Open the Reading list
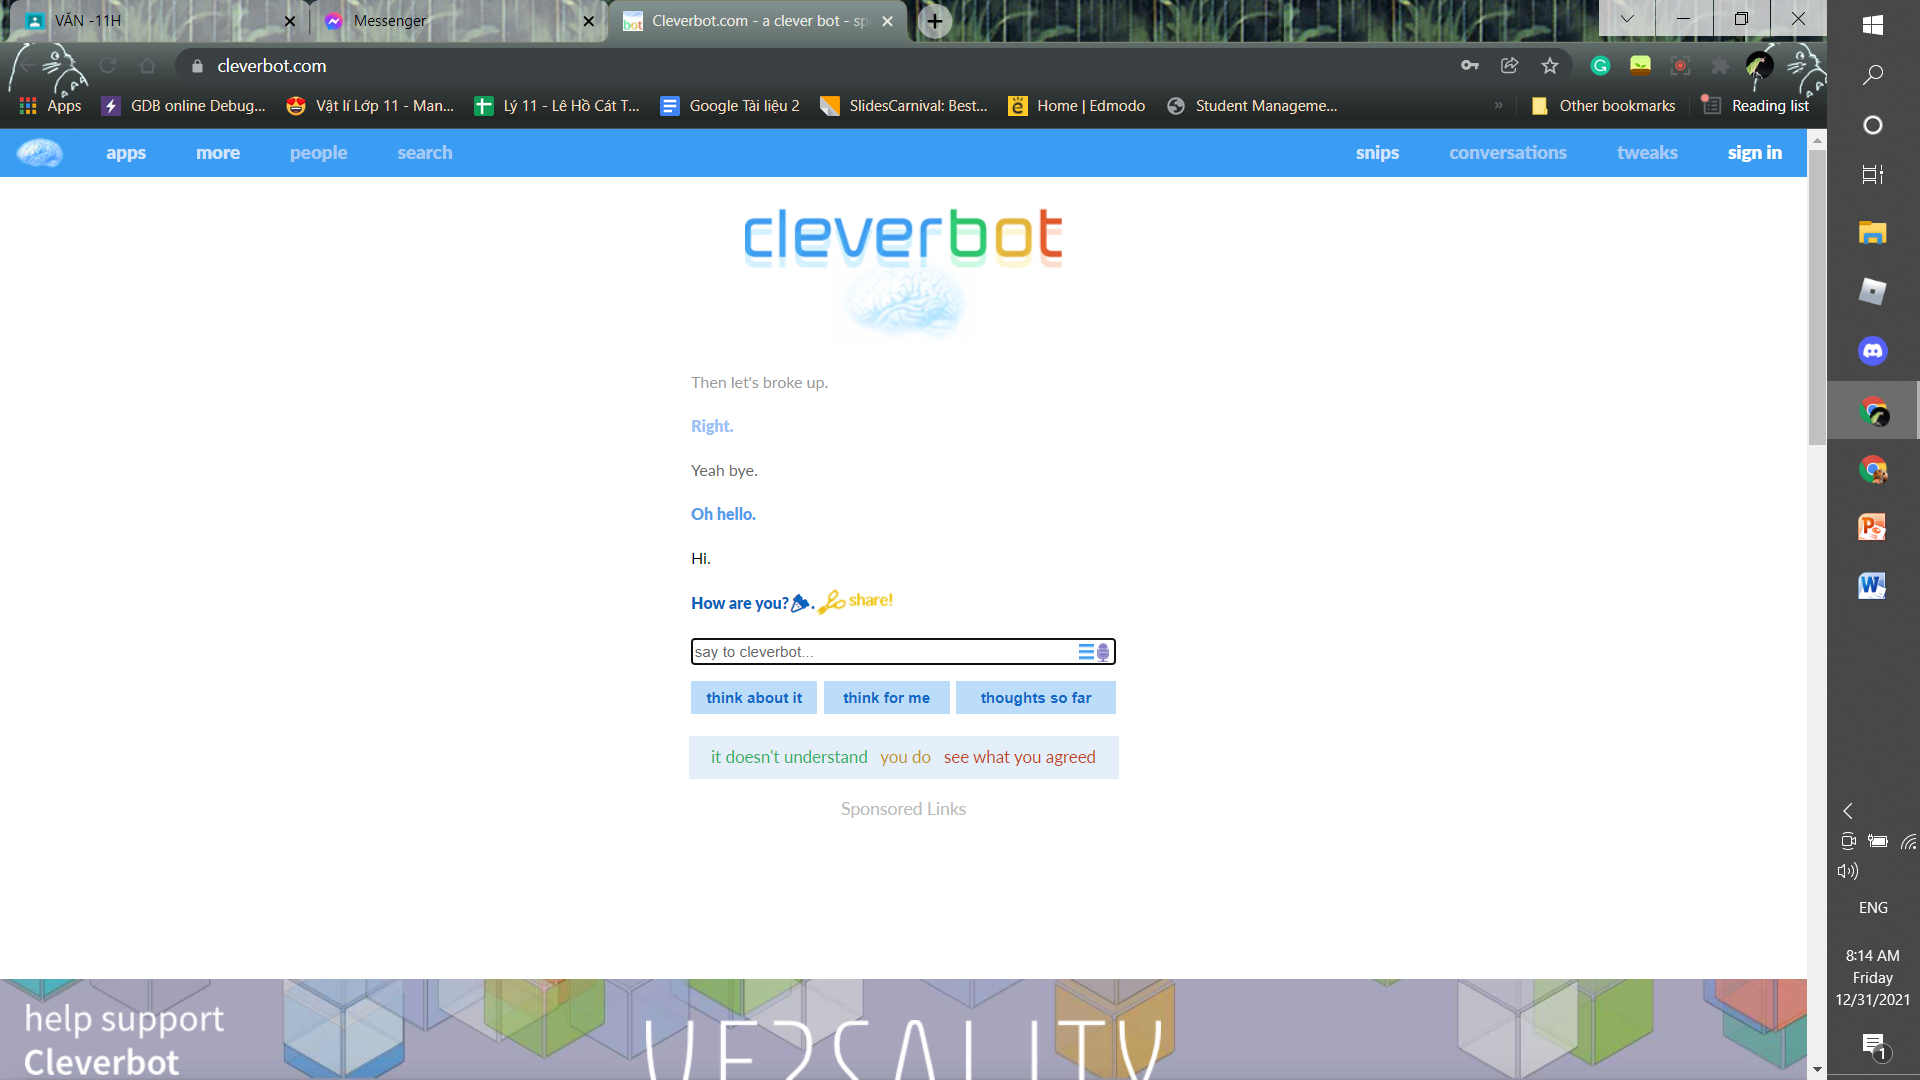The width and height of the screenshot is (1920, 1080). [x=1756, y=106]
